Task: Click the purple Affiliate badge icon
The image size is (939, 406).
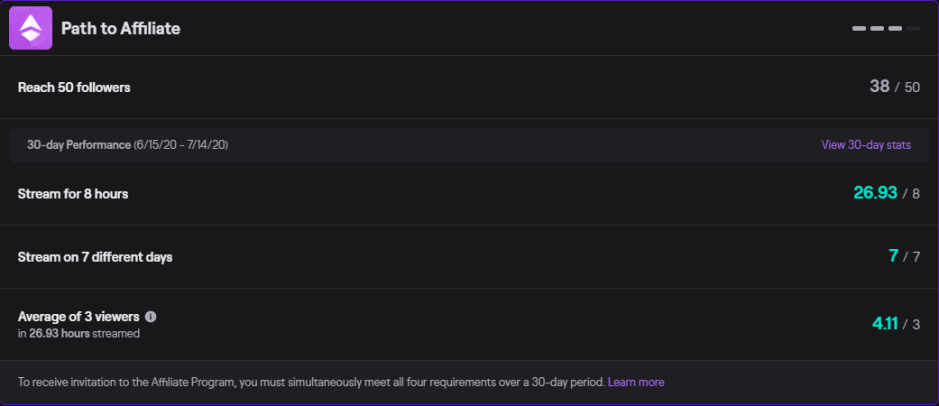Action: pyautogui.click(x=30, y=28)
